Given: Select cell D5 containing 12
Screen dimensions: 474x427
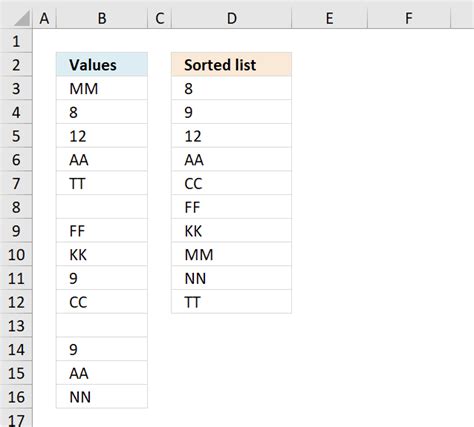Looking at the screenshot, I should tap(231, 136).
